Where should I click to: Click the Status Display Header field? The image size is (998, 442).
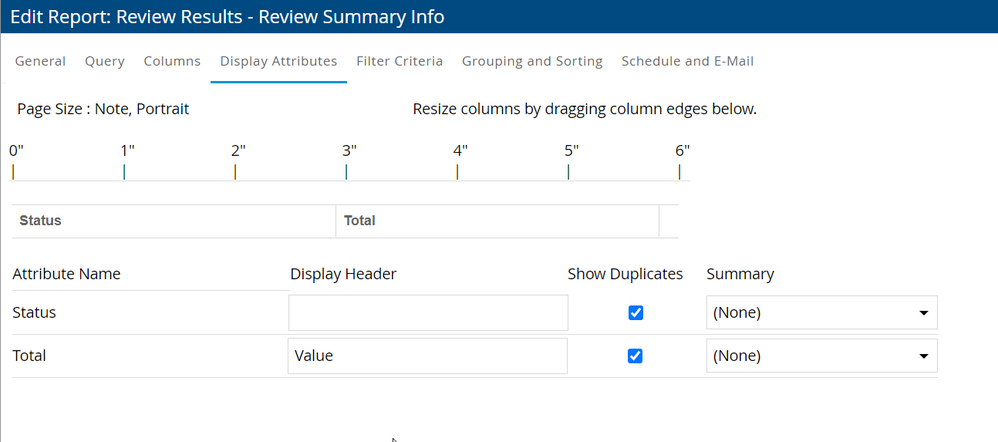coord(427,313)
